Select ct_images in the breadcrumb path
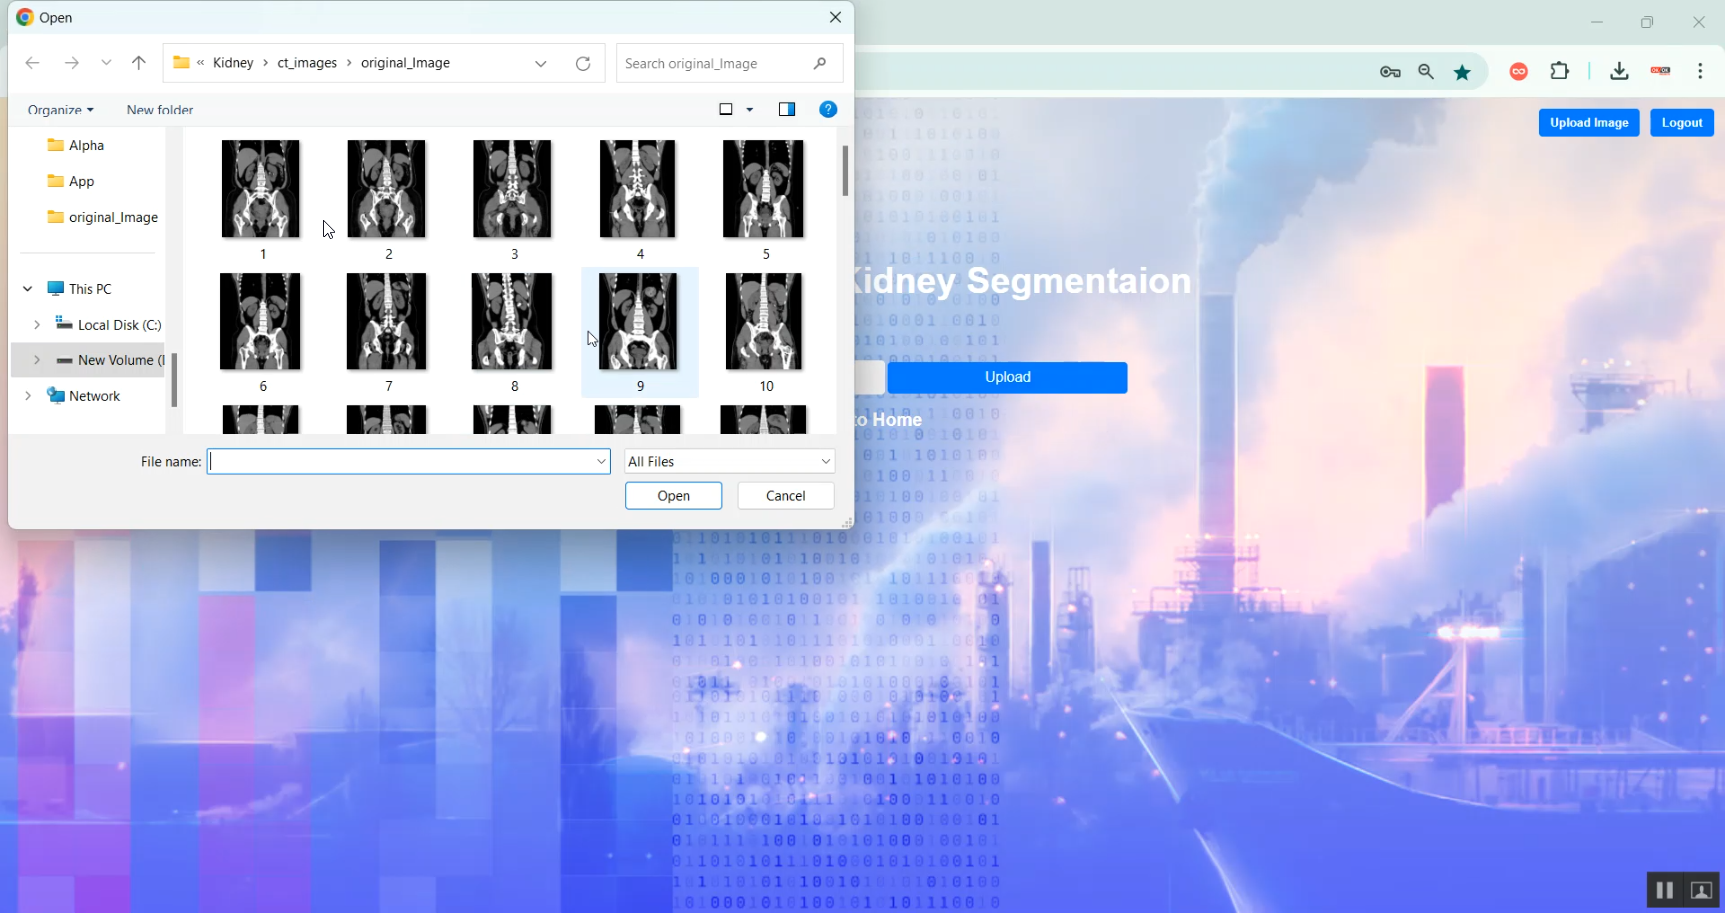 click(307, 63)
